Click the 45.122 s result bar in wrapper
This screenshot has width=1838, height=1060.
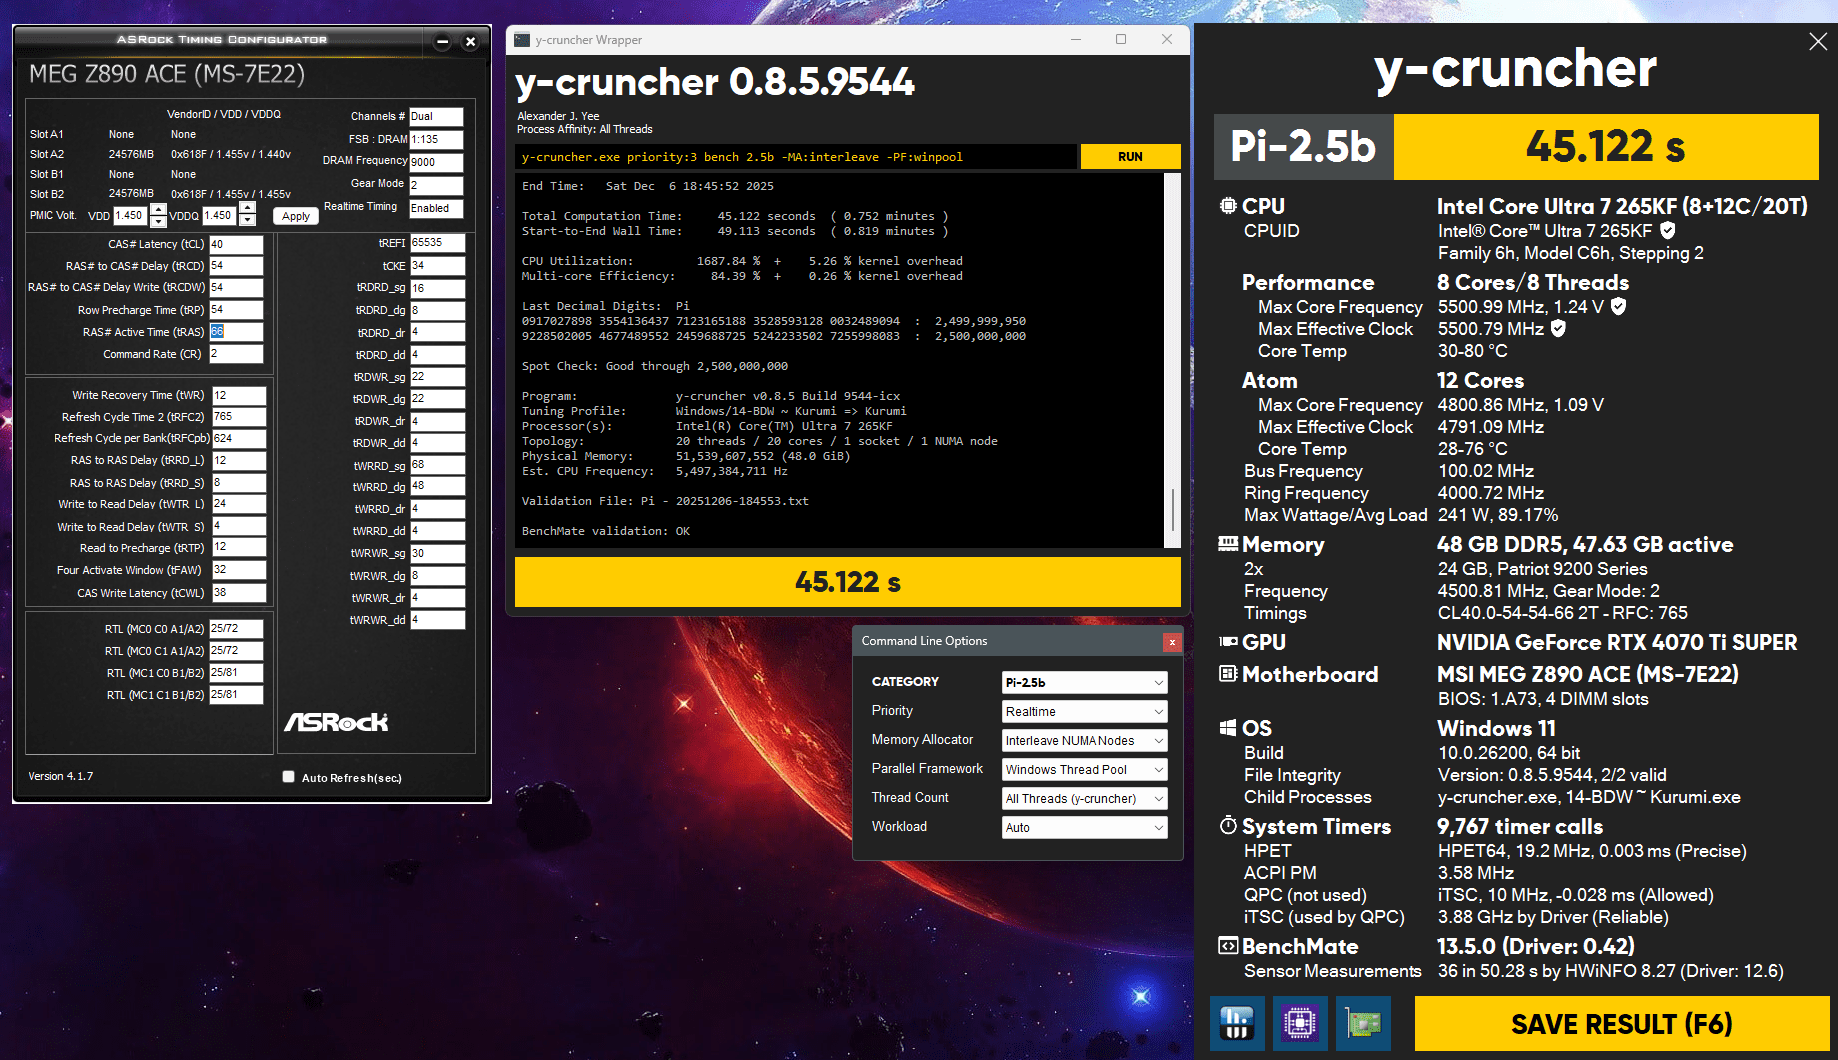point(848,582)
